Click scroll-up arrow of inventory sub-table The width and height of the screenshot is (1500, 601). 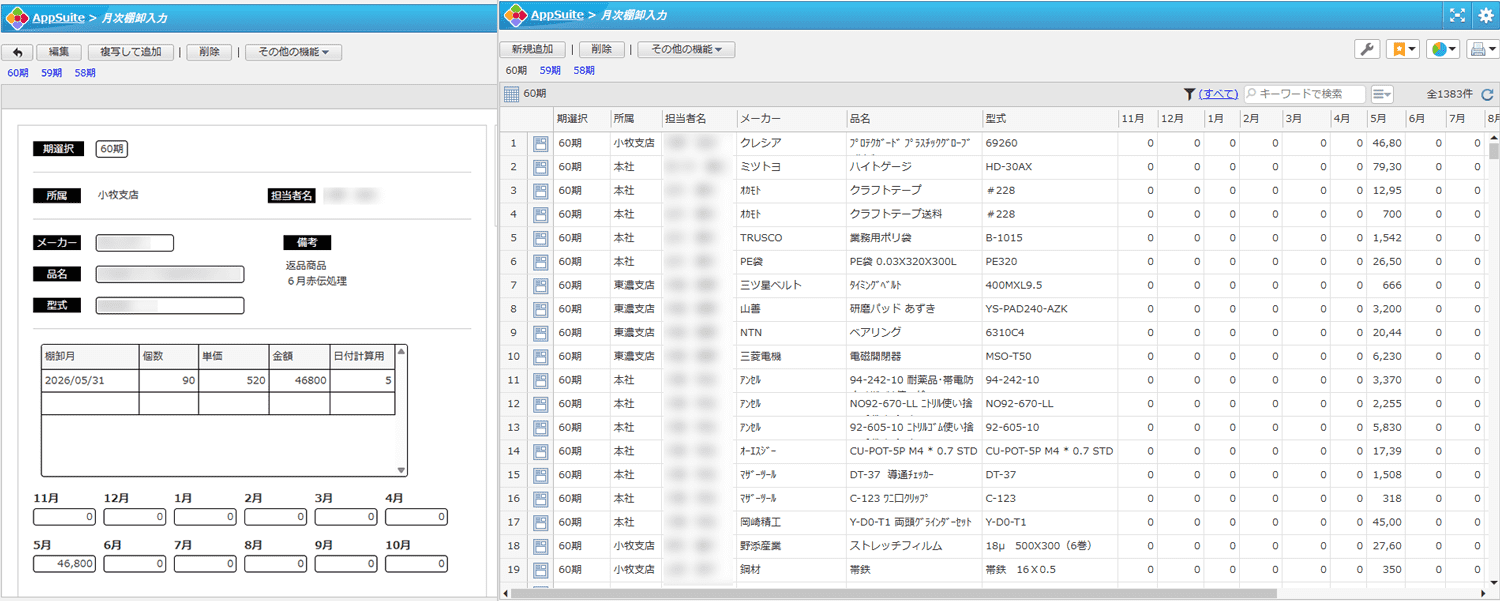pos(401,351)
